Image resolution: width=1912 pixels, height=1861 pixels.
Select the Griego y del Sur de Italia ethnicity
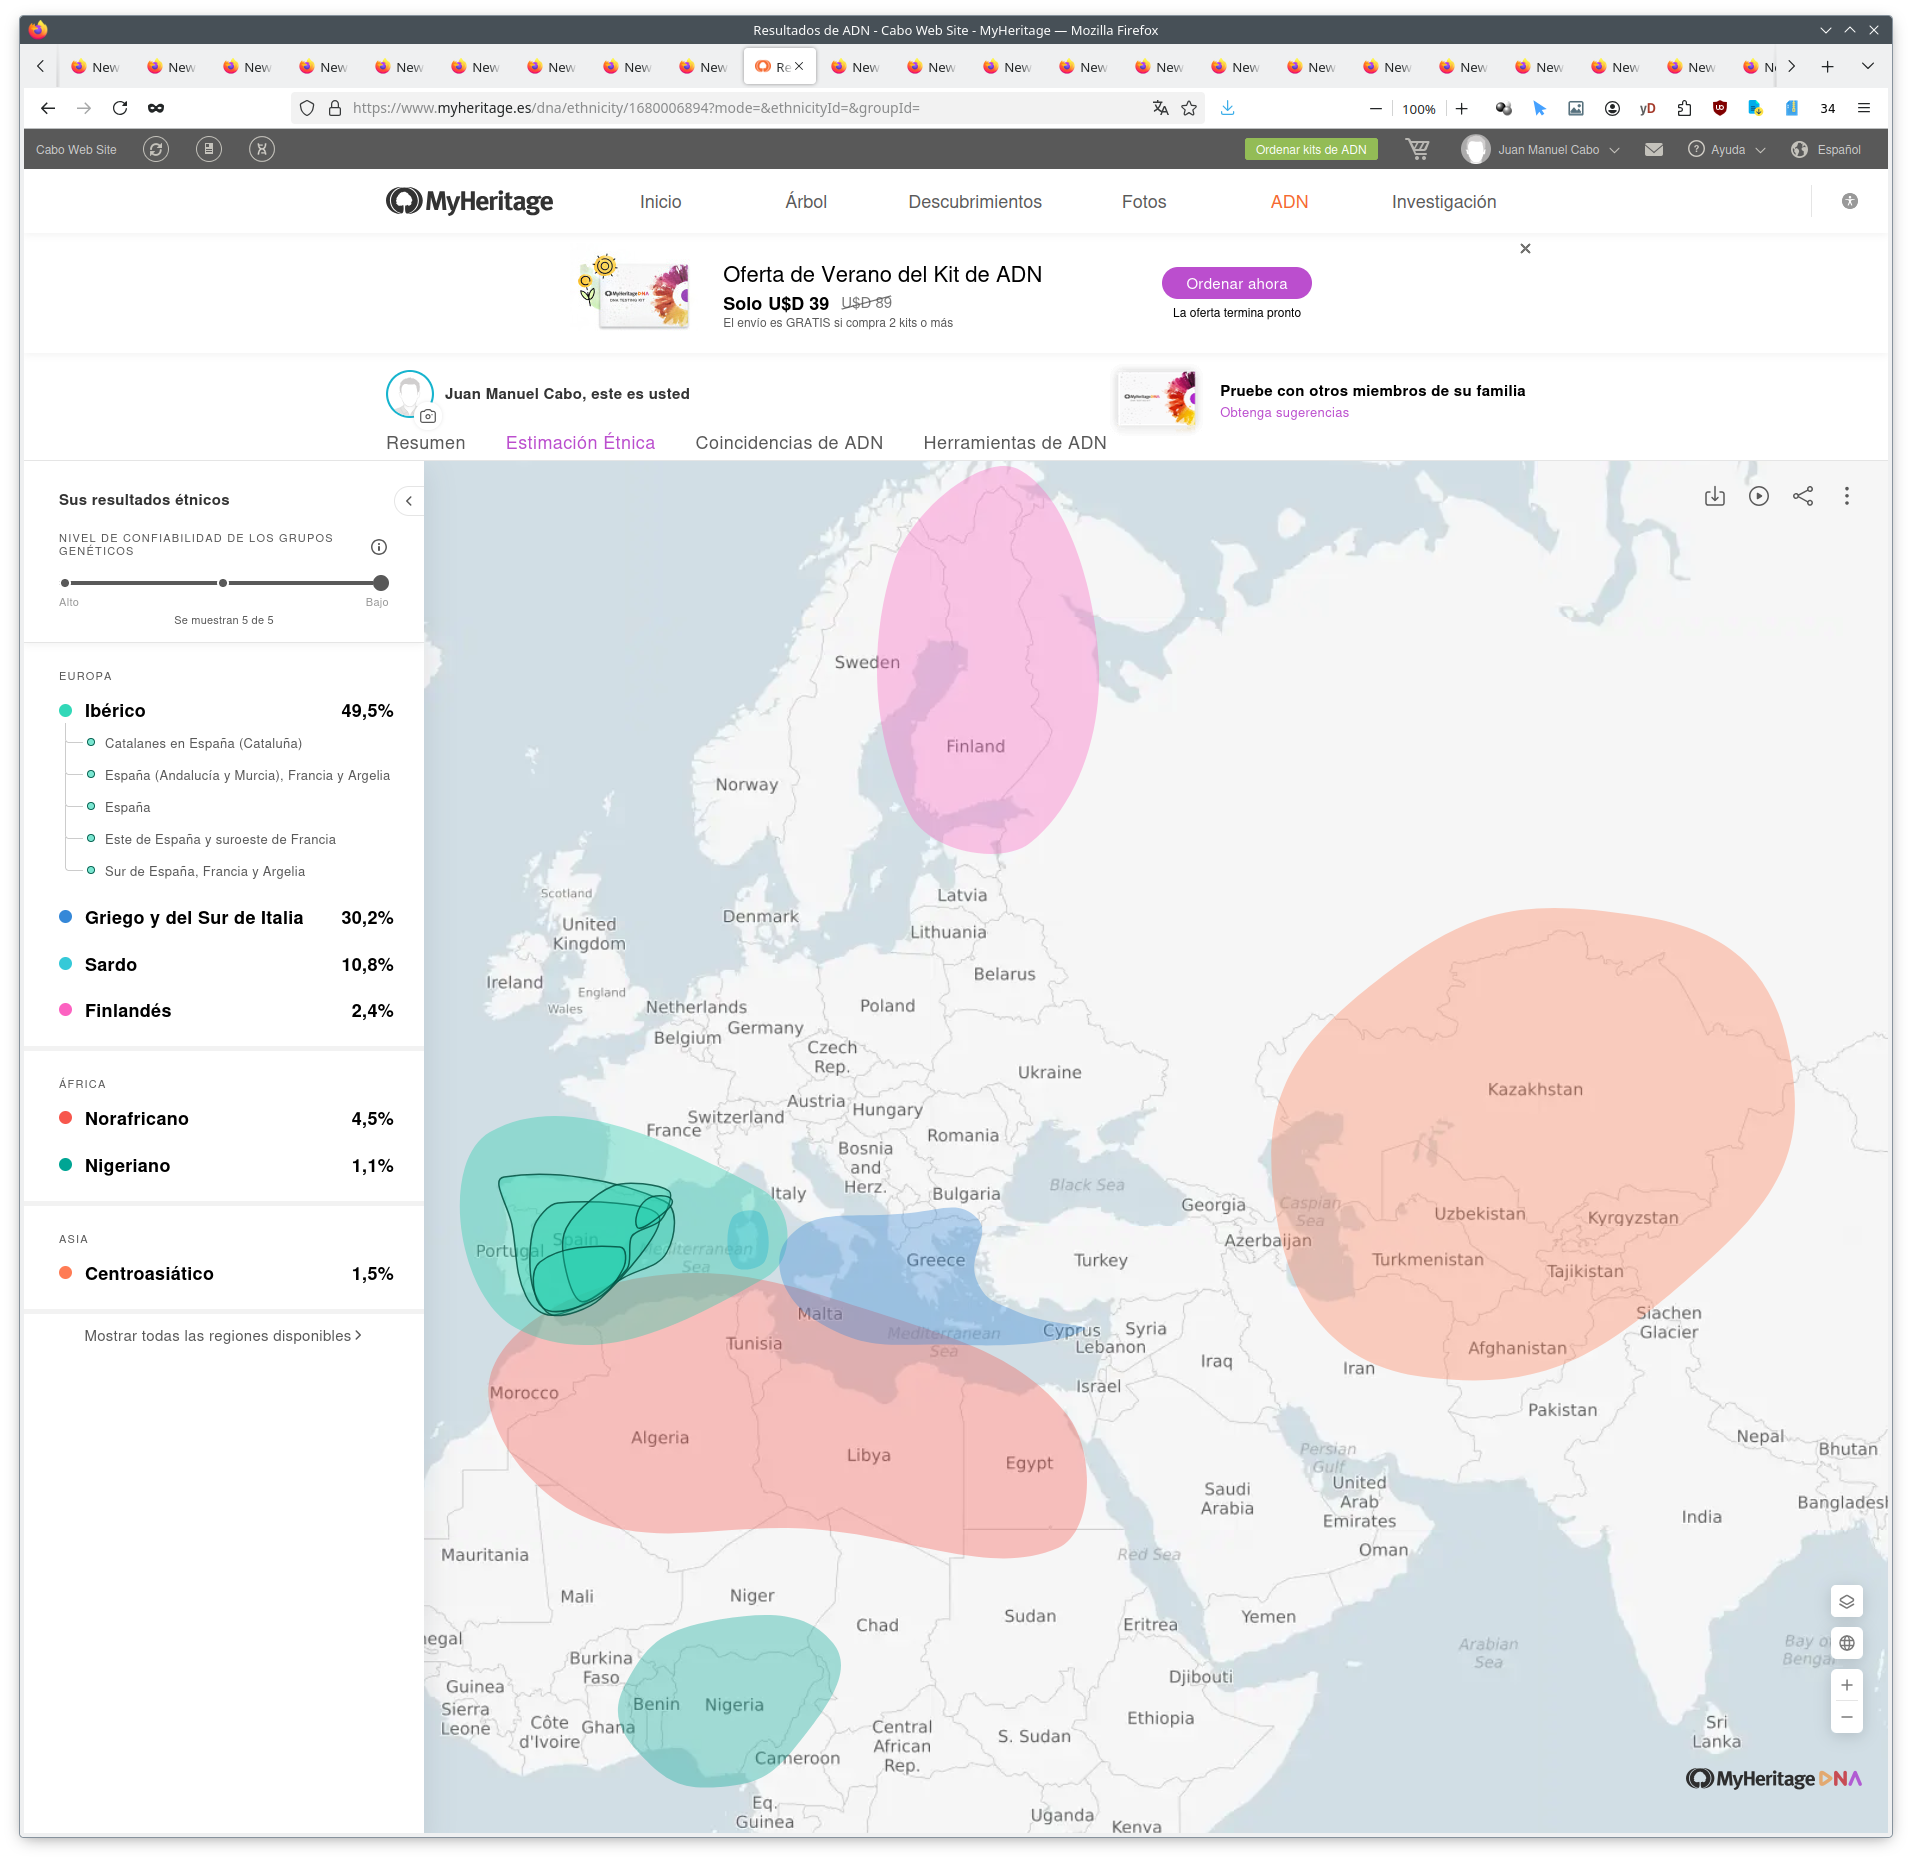click(226, 918)
